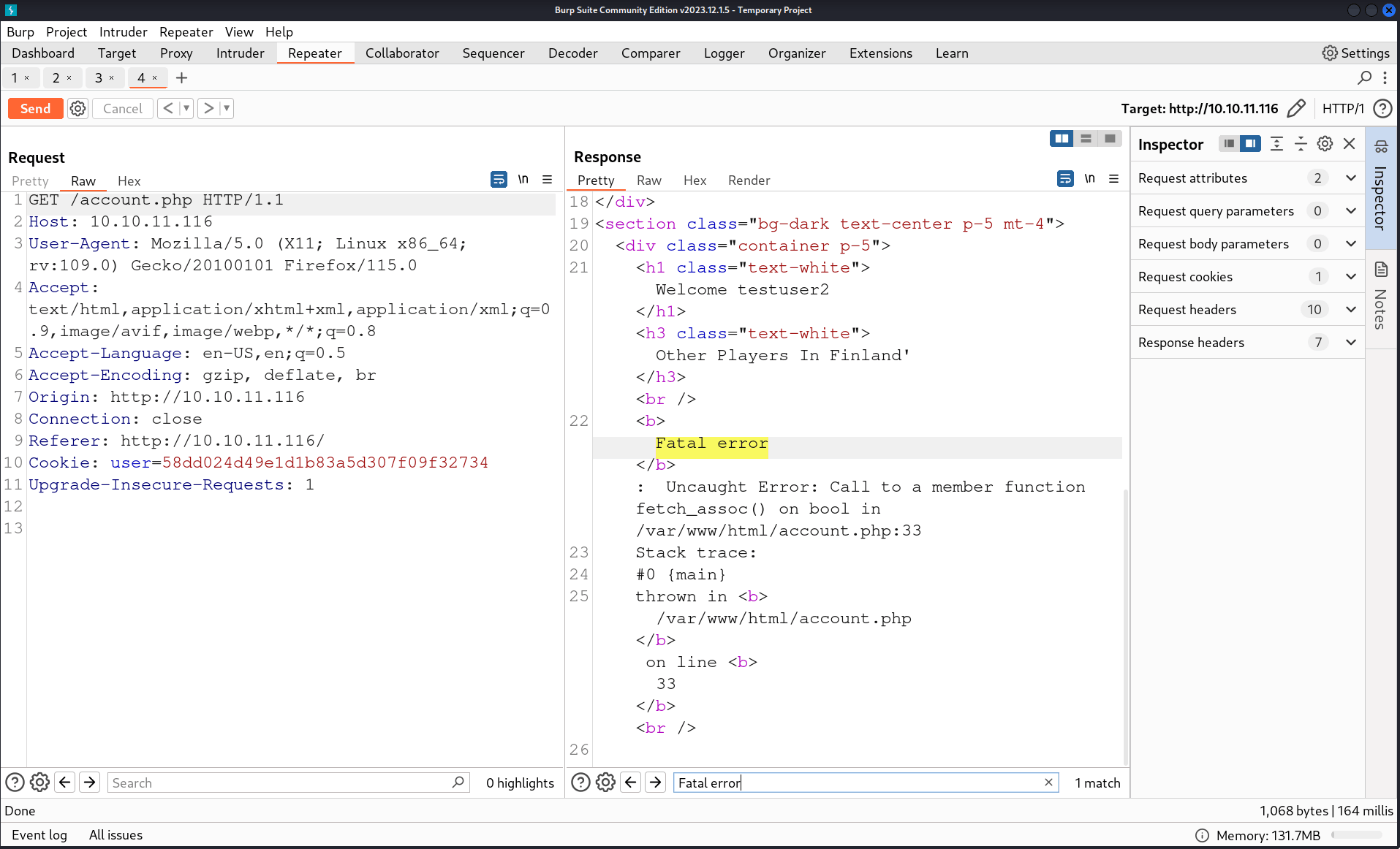
Task: Open request search help icon
Action: pyautogui.click(x=15, y=783)
